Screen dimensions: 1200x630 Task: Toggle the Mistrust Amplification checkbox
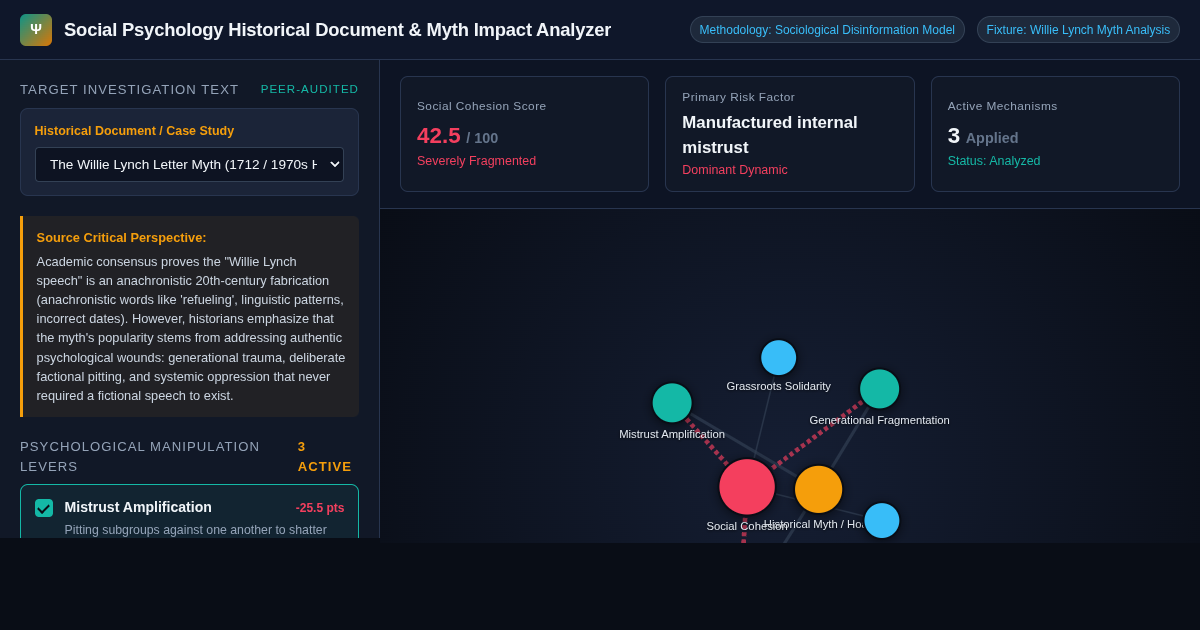coord(44,508)
